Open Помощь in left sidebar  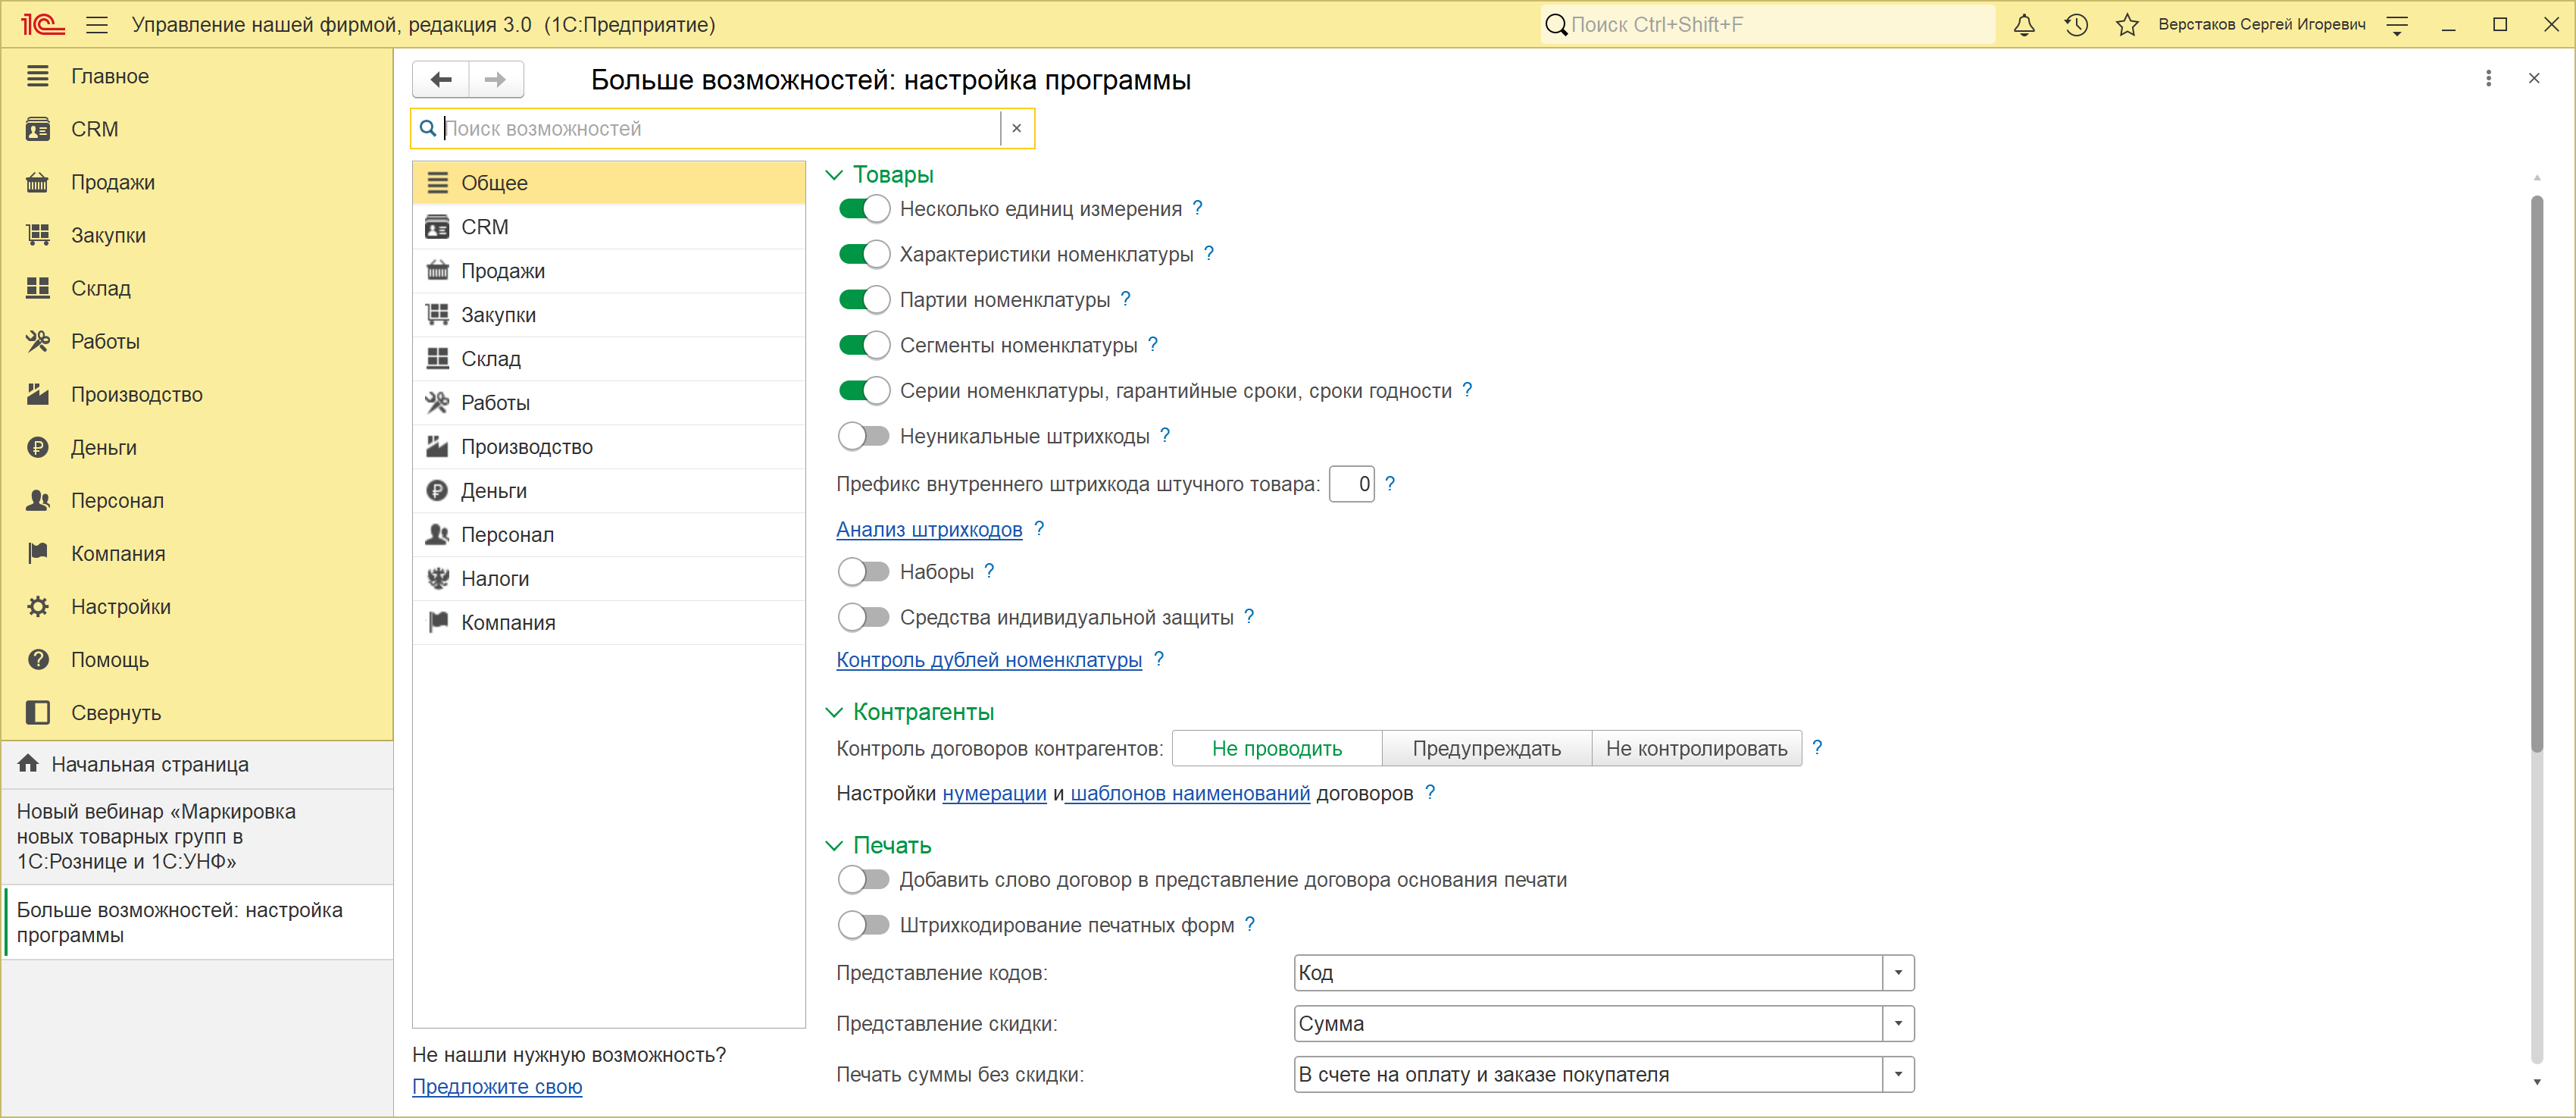click(197, 660)
